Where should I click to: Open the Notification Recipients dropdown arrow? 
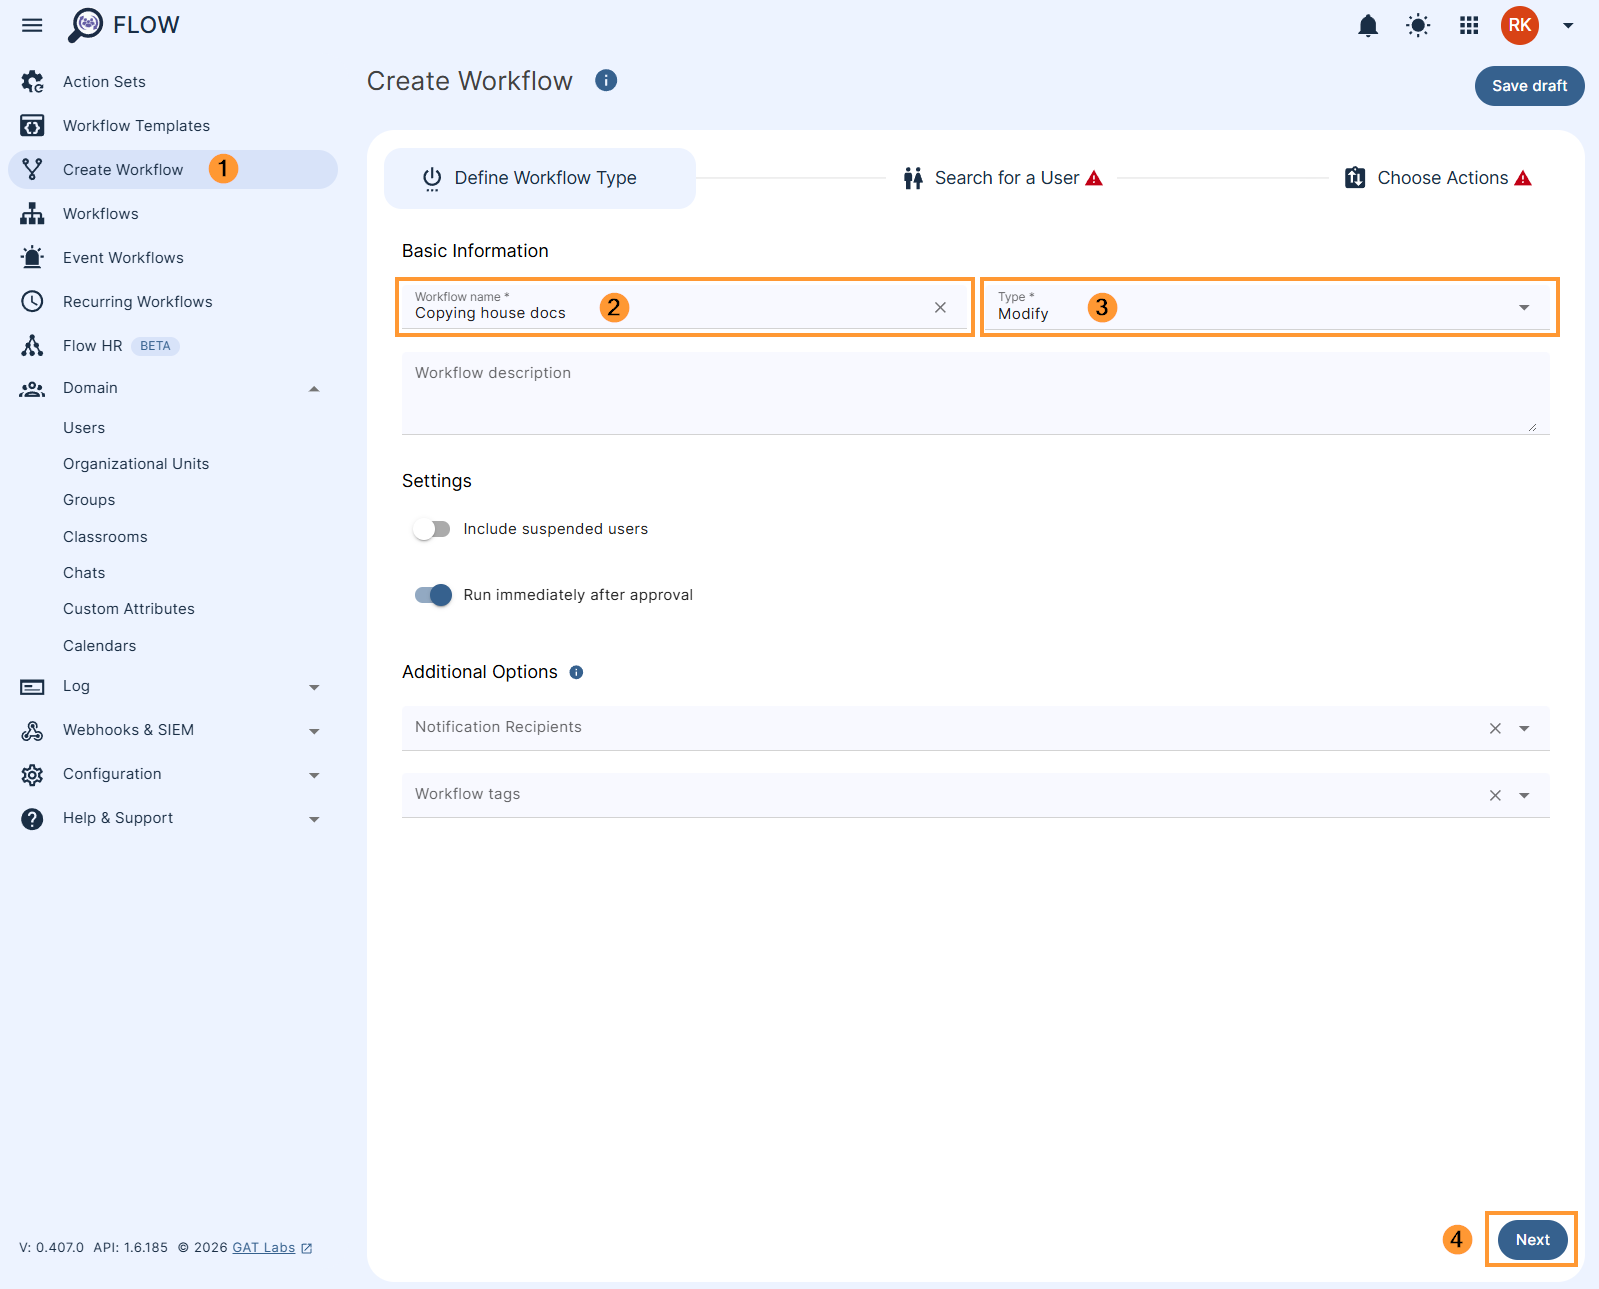(x=1524, y=729)
